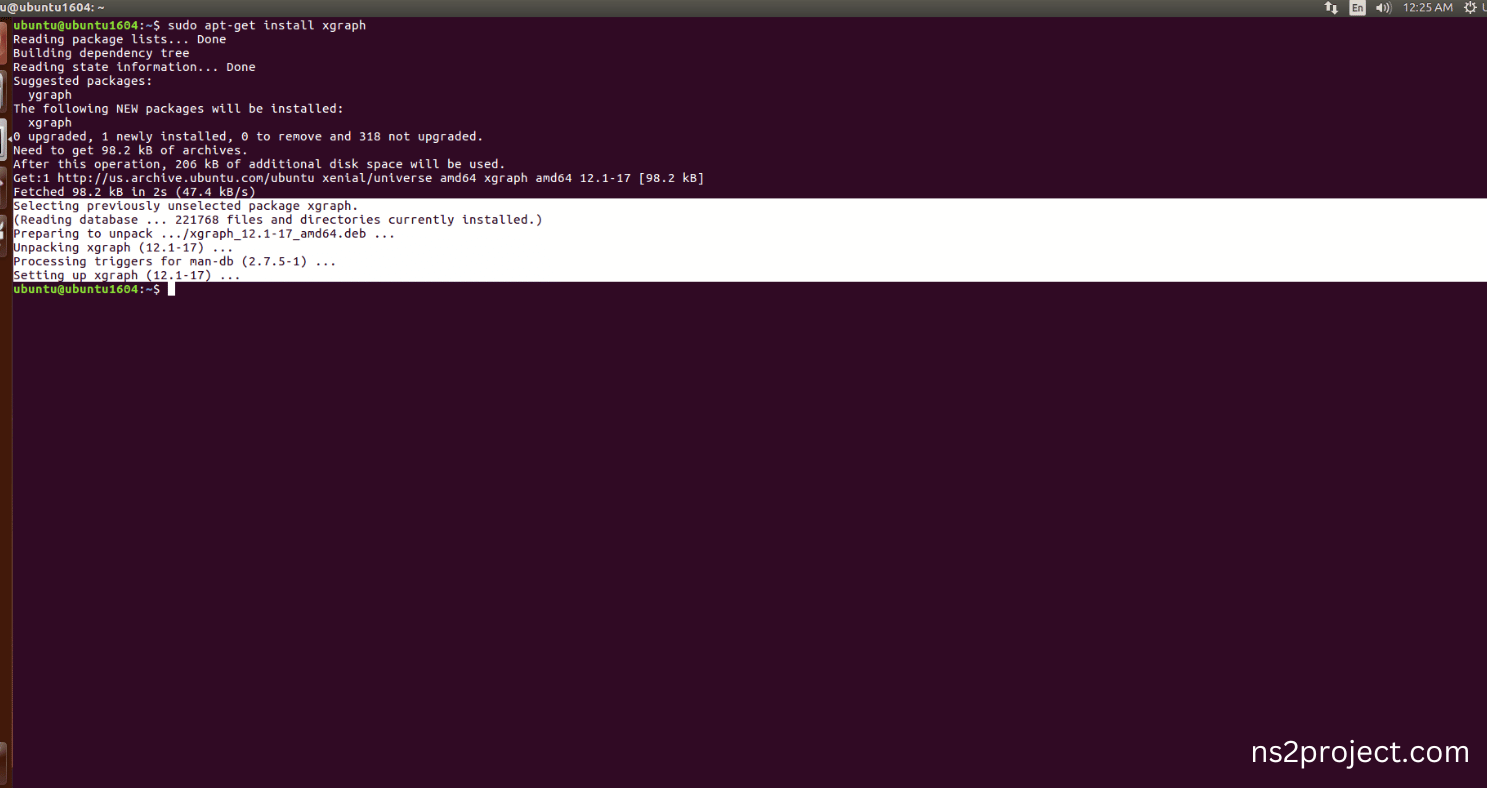The height and width of the screenshot is (788, 1487).
Task: Click the 'sudo apt-get install xgraph' command text
Action: click(267, 25)
